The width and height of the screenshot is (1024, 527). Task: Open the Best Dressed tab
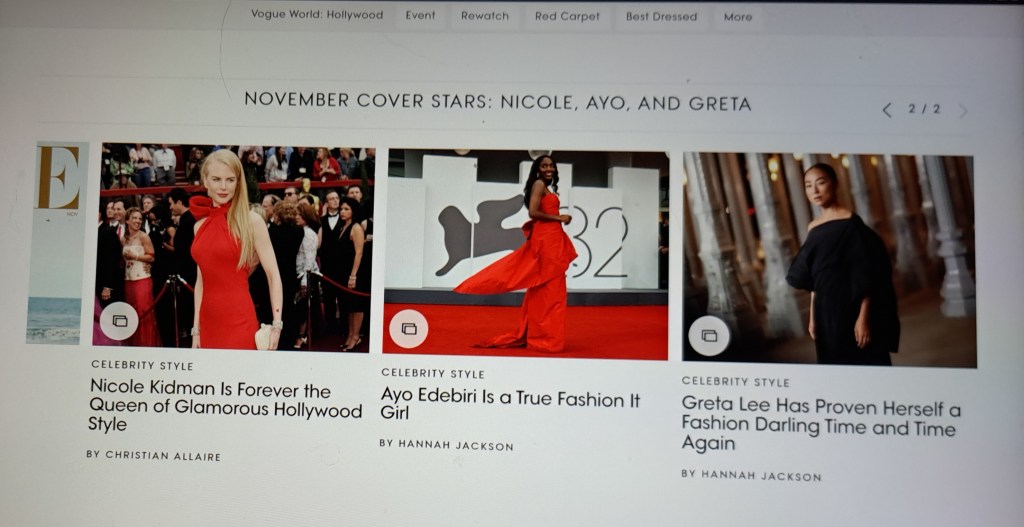[661, 17]
